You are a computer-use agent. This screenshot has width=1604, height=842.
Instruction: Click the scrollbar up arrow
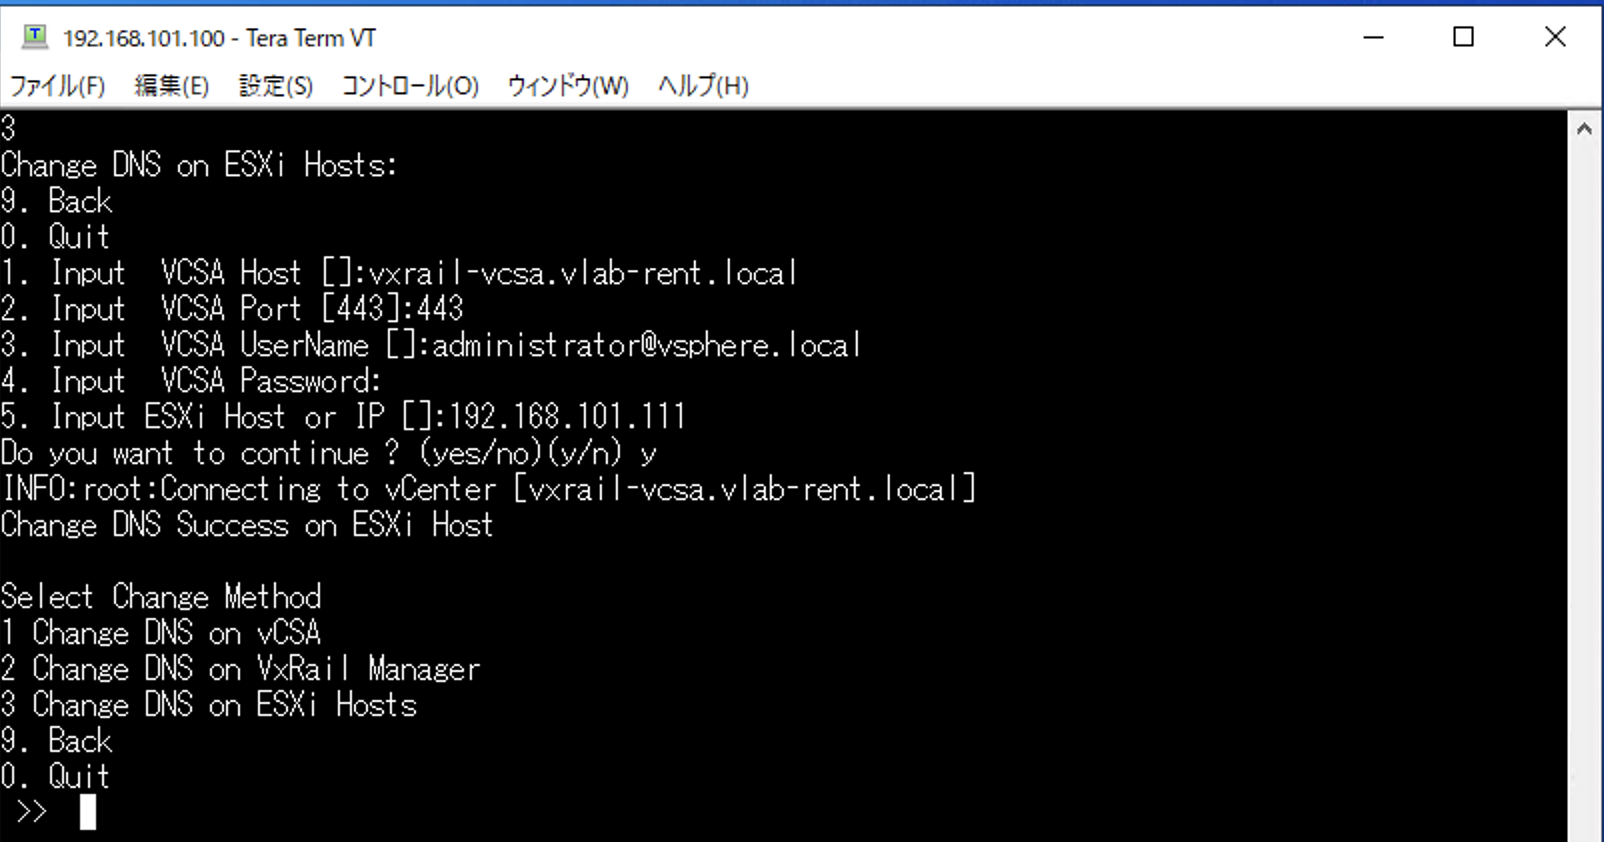click(x=1584, y=129)
